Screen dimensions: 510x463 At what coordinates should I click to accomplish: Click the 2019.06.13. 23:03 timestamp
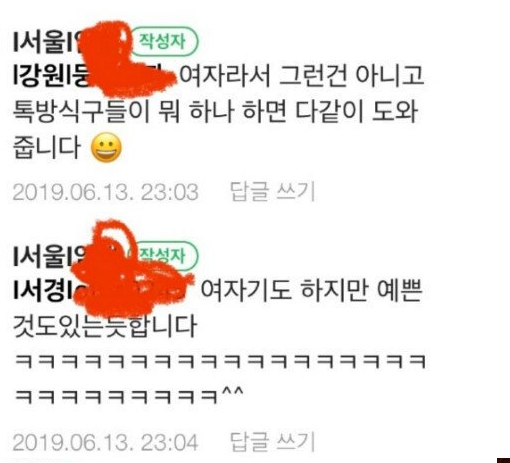106,192
